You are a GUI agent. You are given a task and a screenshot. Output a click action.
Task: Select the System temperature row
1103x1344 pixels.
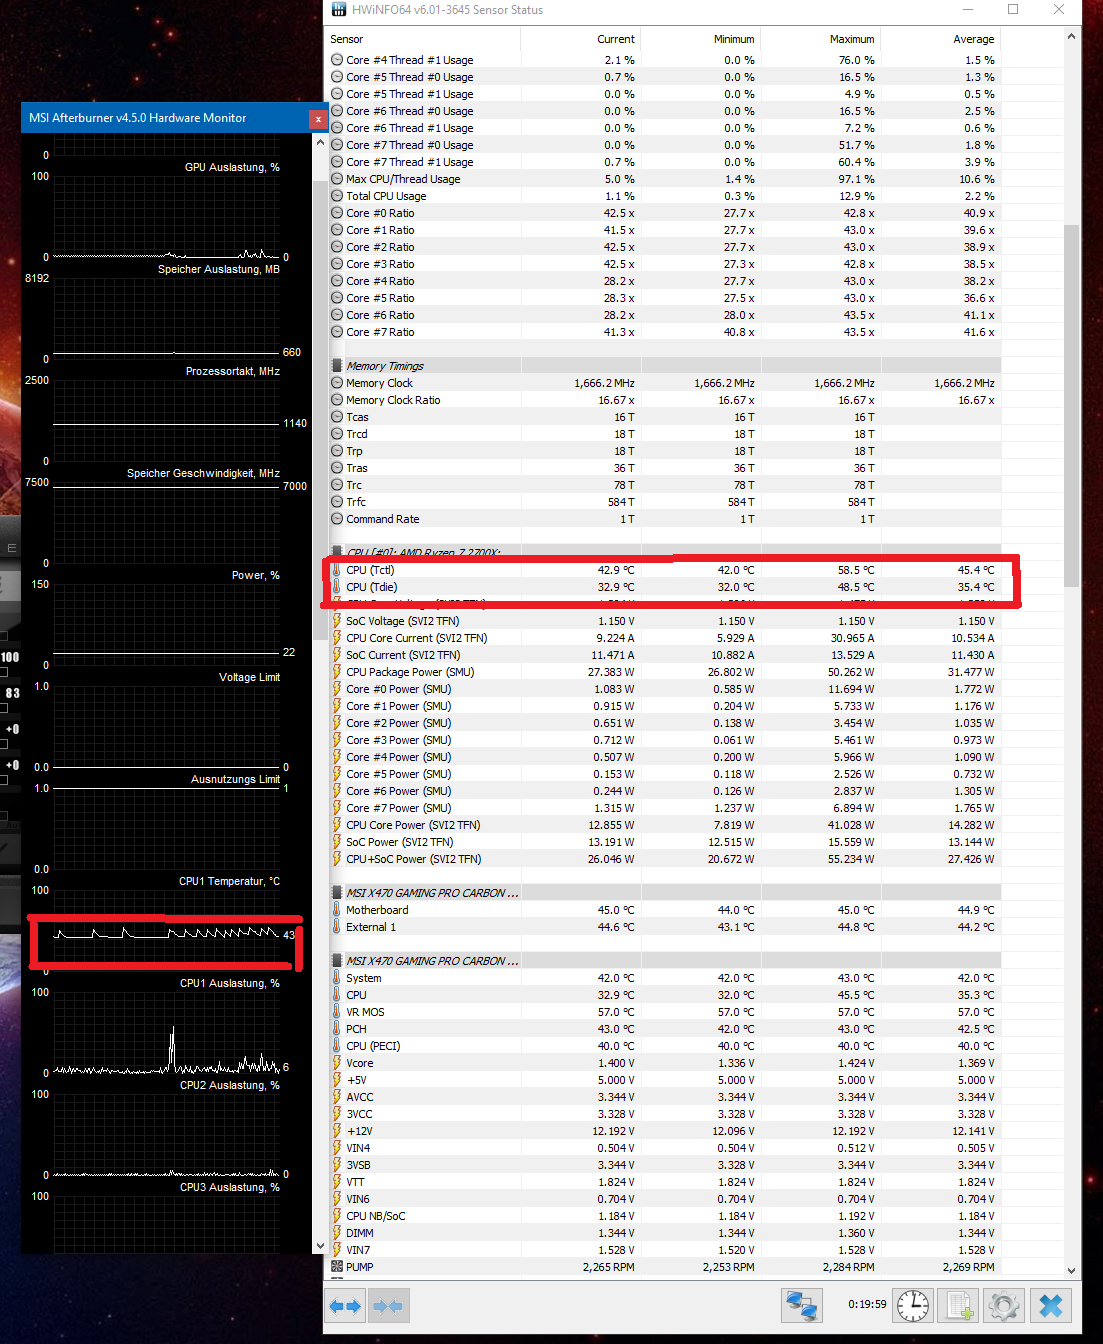tap(665, 978)
